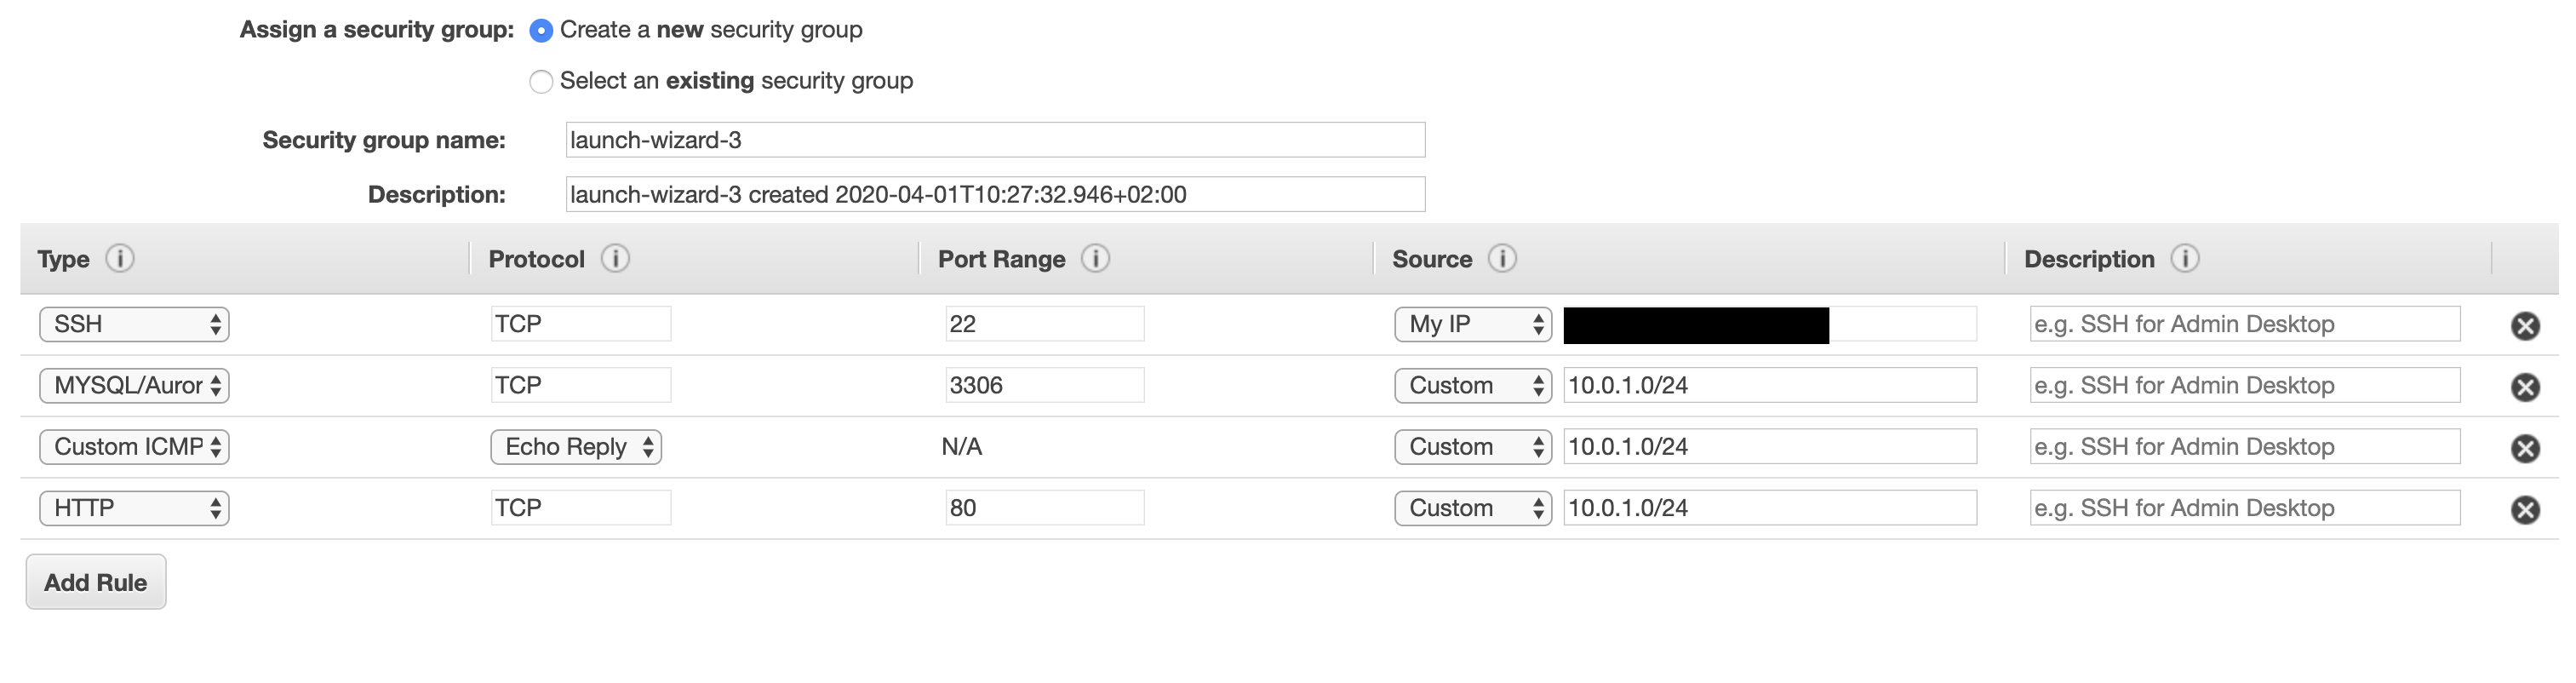Open the Port Range info icon
This screenshot has width=2576, height=683.
click(x=1096, y=259)
